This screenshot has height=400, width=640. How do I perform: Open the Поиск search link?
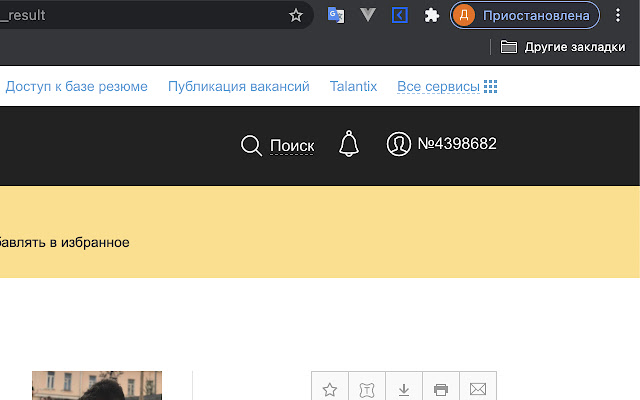(292, 146)
